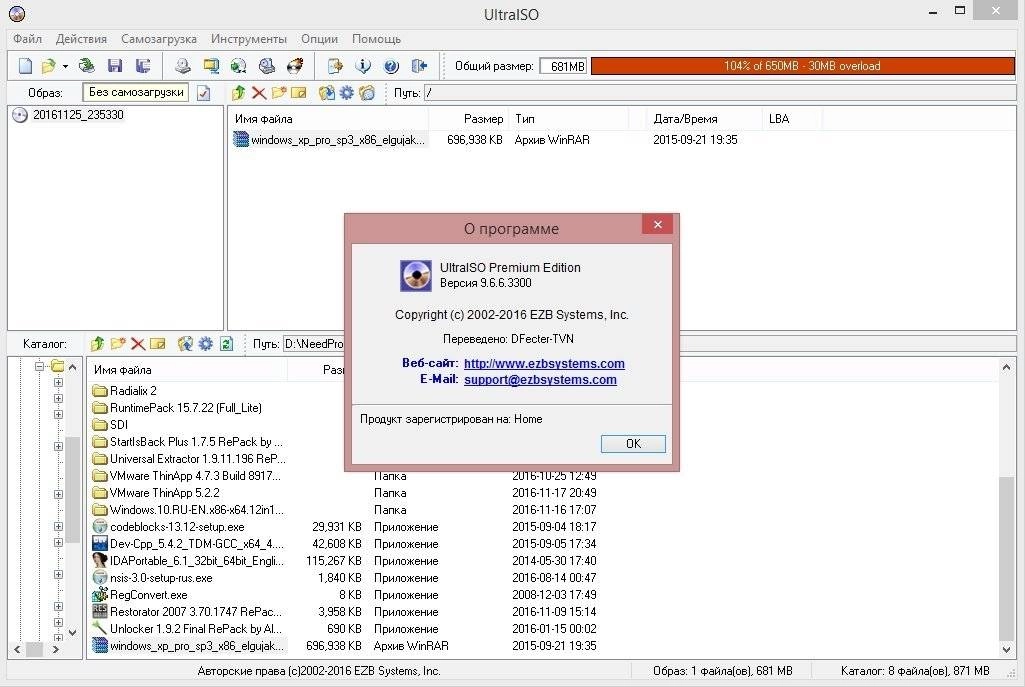This screenshot has height=687, width=1025.
Task: Open the http://www.ezbsystems.com link
Action: coord(544,363)
